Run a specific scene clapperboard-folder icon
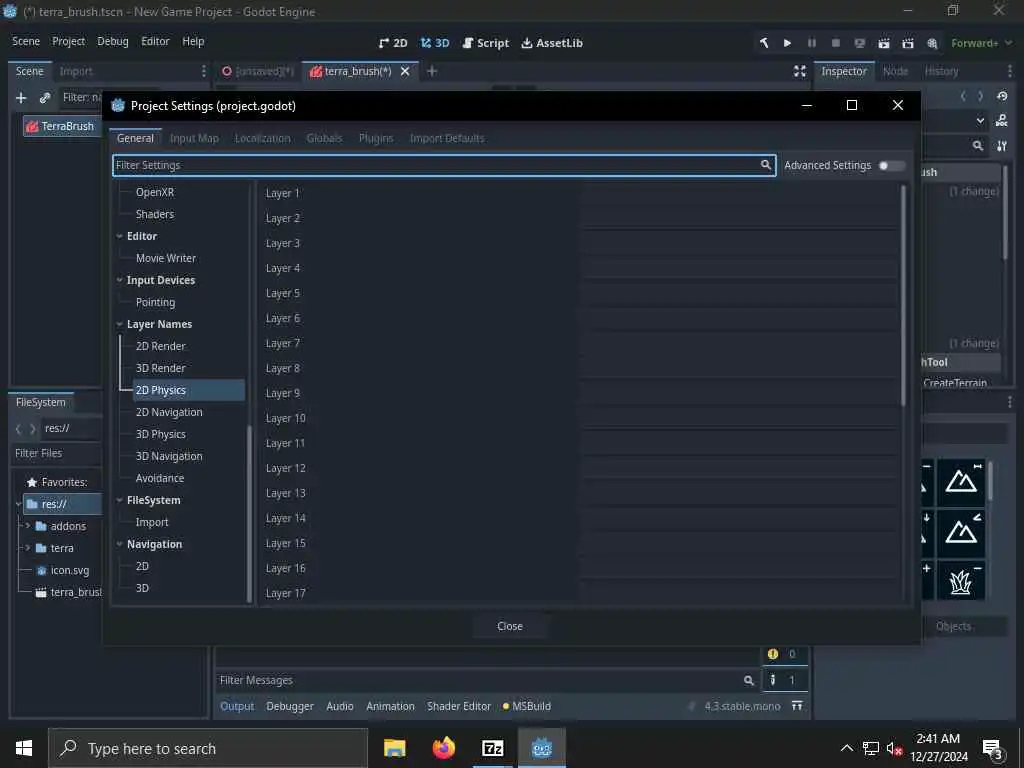The width and height of the screenshot is (1024, 768). pos(908,43)
